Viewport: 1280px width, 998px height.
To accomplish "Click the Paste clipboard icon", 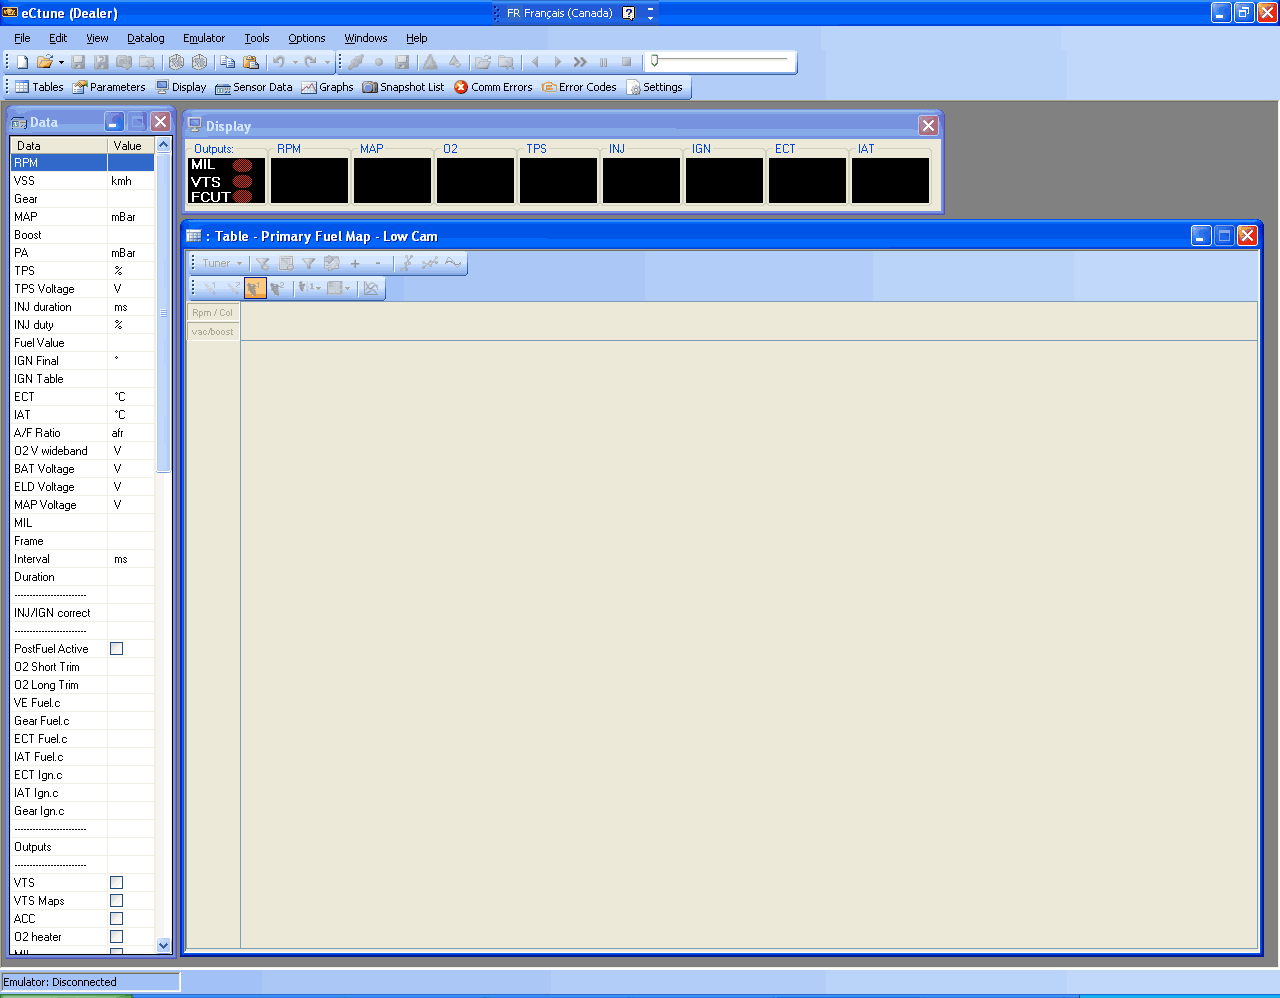I will pos(251,62).
